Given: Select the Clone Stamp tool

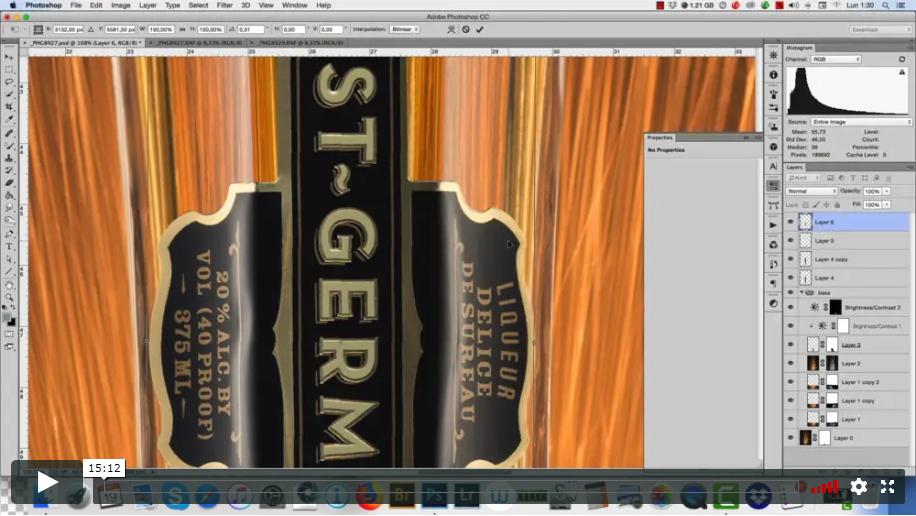Looking at the screenshot, I should 9,158.
